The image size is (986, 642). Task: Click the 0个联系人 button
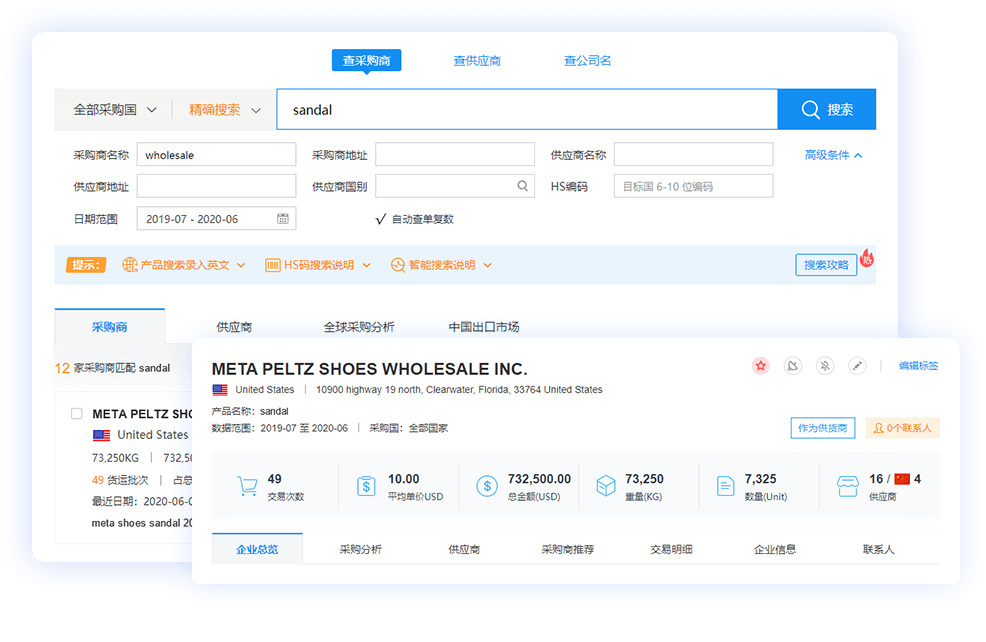pyautogui.click(x=902, y=428)
